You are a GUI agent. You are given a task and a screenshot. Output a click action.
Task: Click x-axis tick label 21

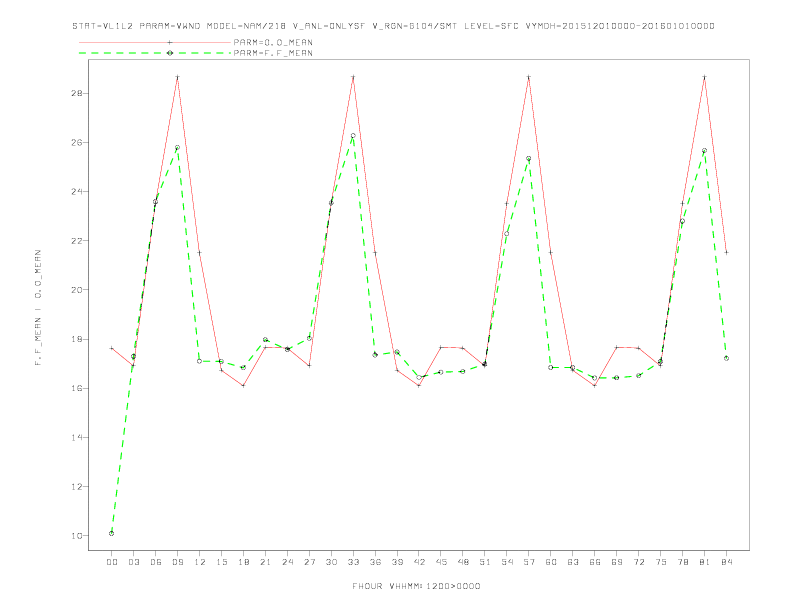(x=265, y=562)
